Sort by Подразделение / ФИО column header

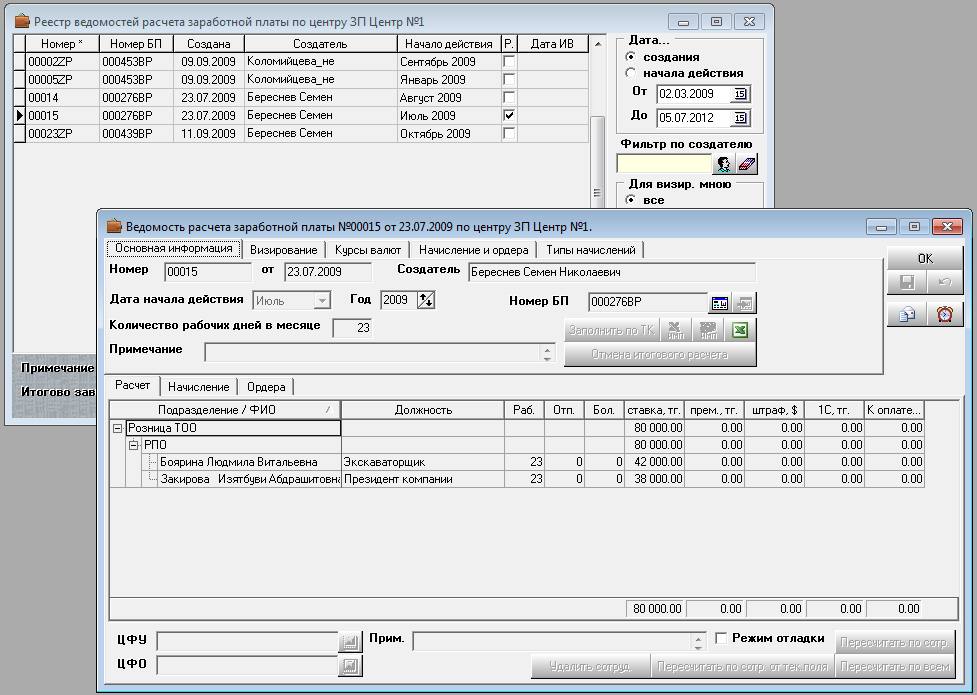pos(225,410)
